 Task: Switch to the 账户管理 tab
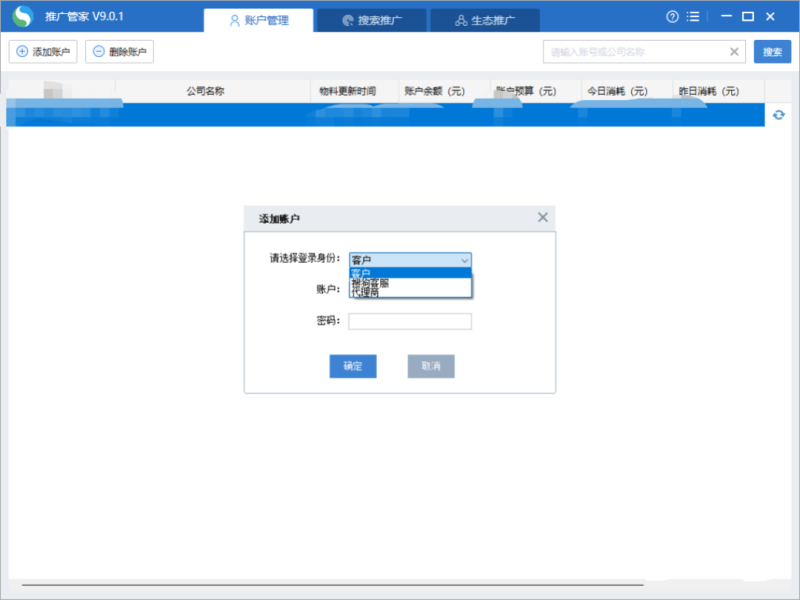(x=260, y=19)
